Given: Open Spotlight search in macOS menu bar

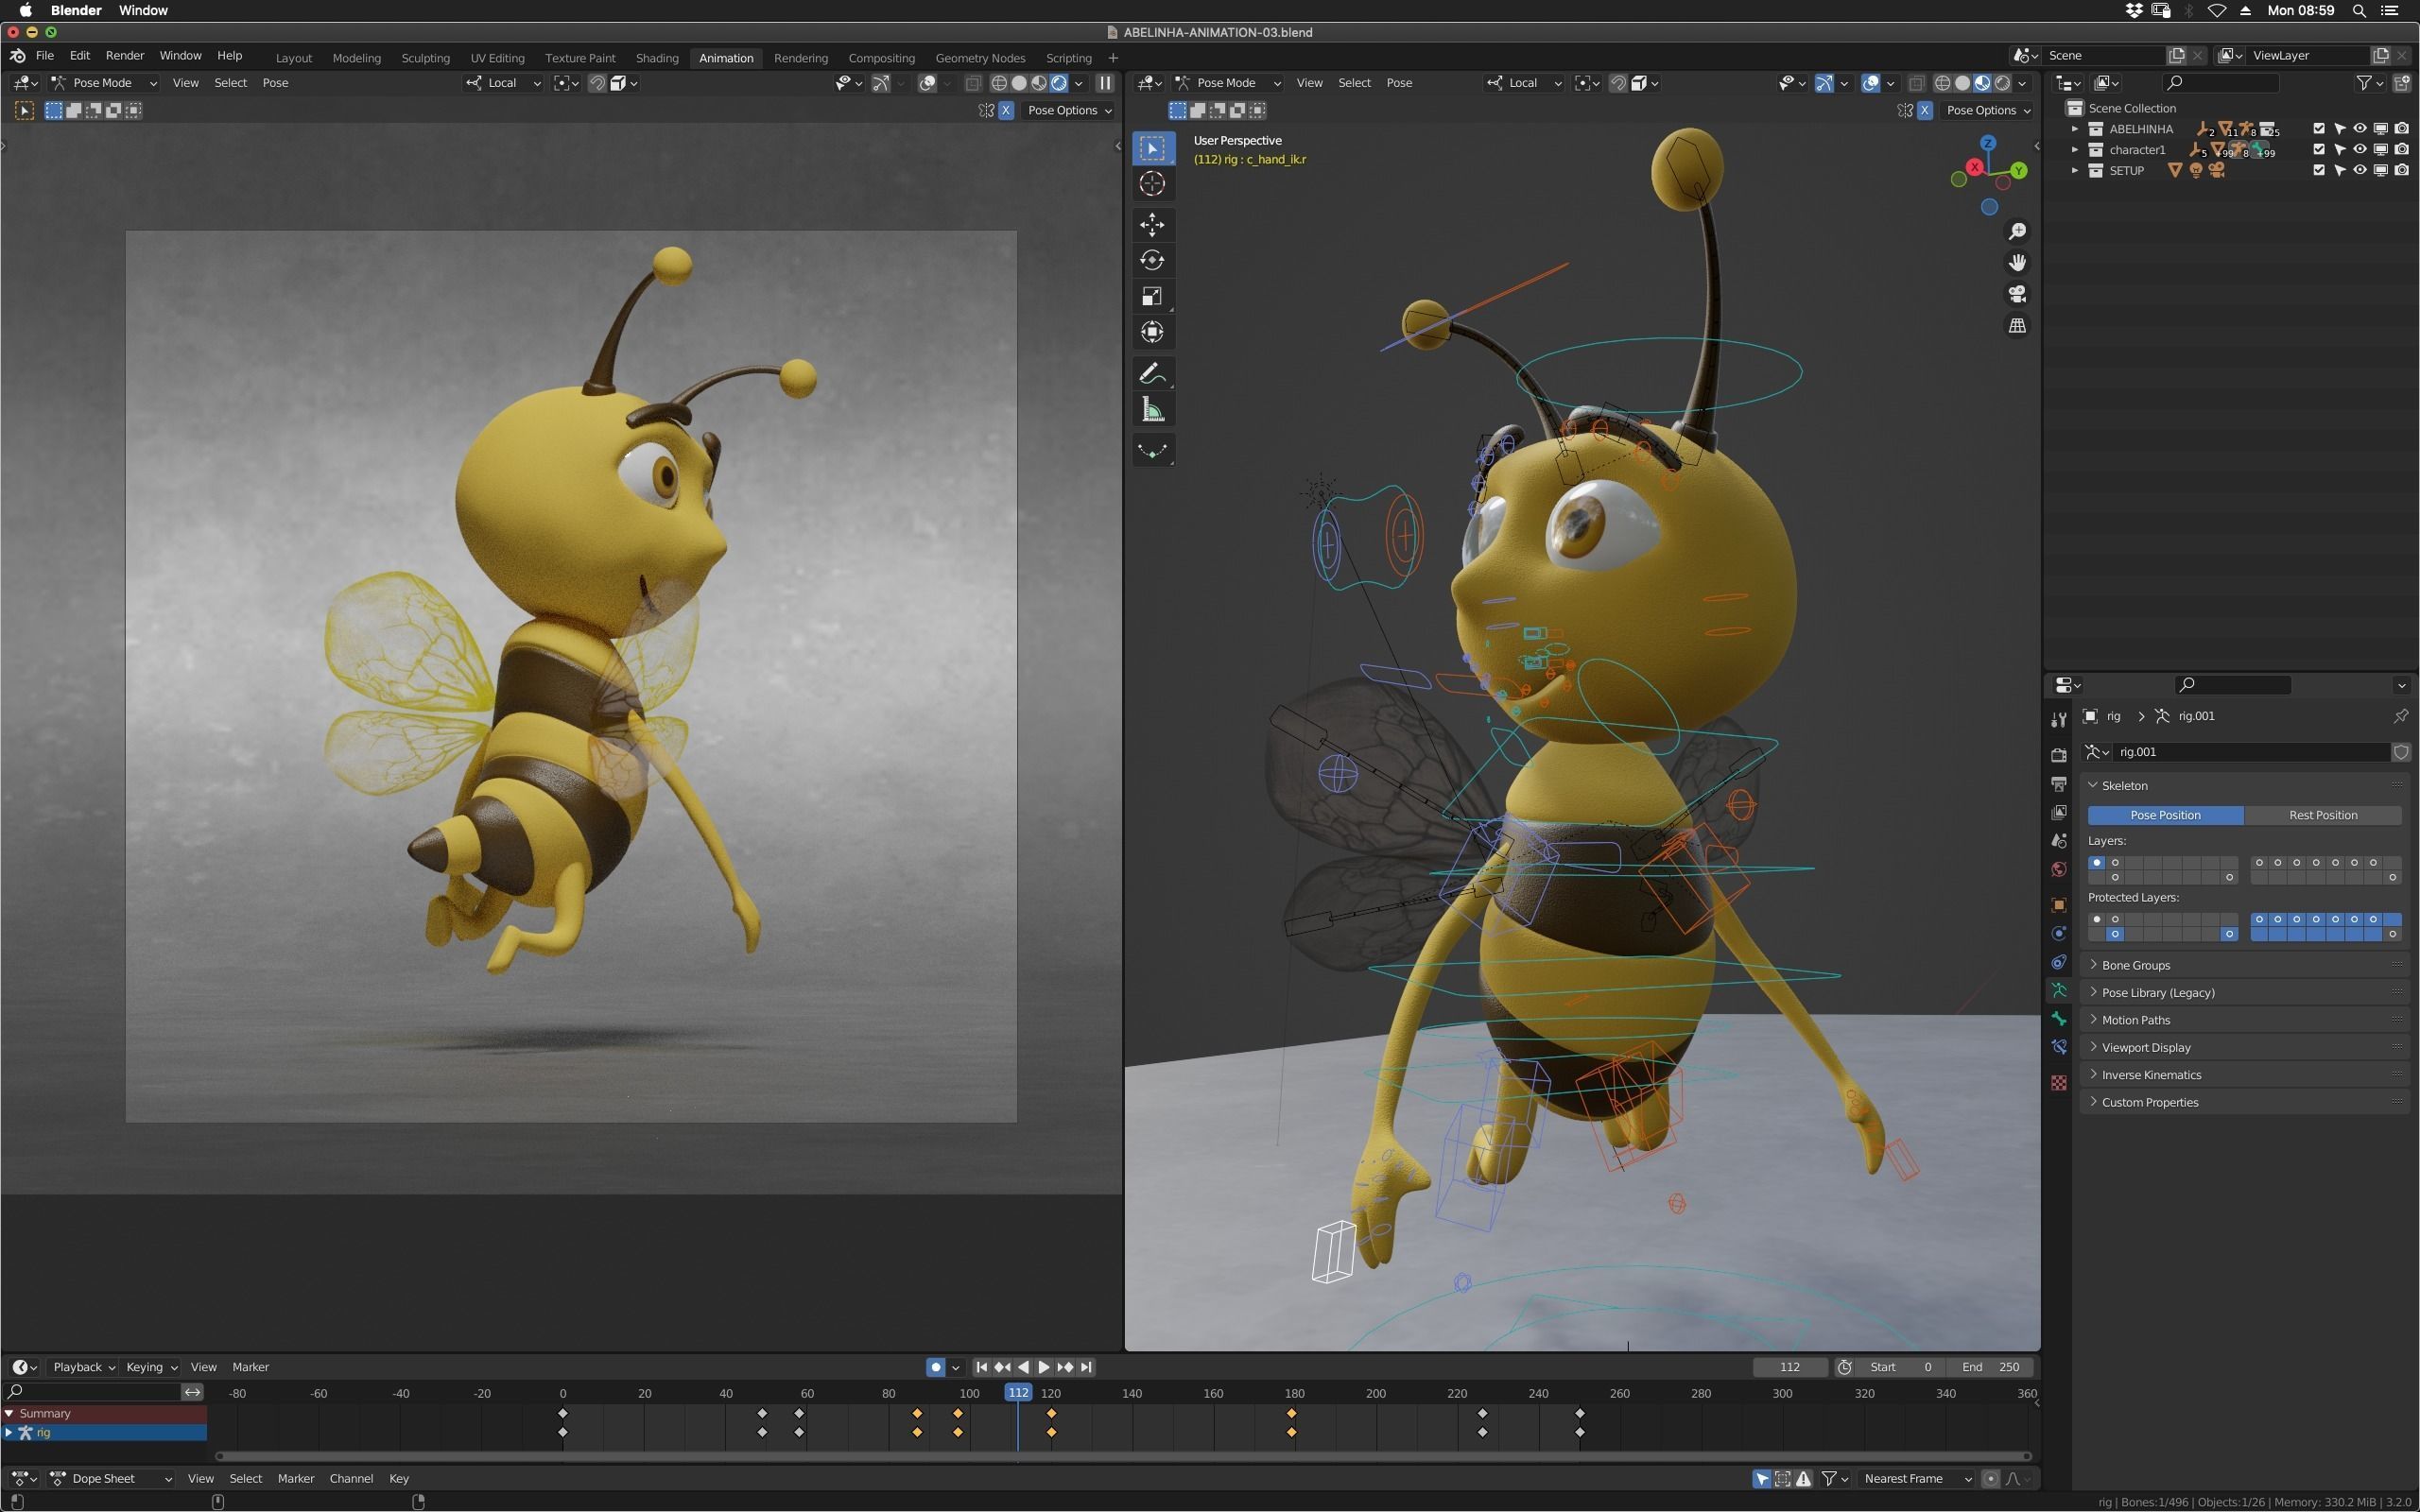Looking at the screenshot, I should [2359, 11].
